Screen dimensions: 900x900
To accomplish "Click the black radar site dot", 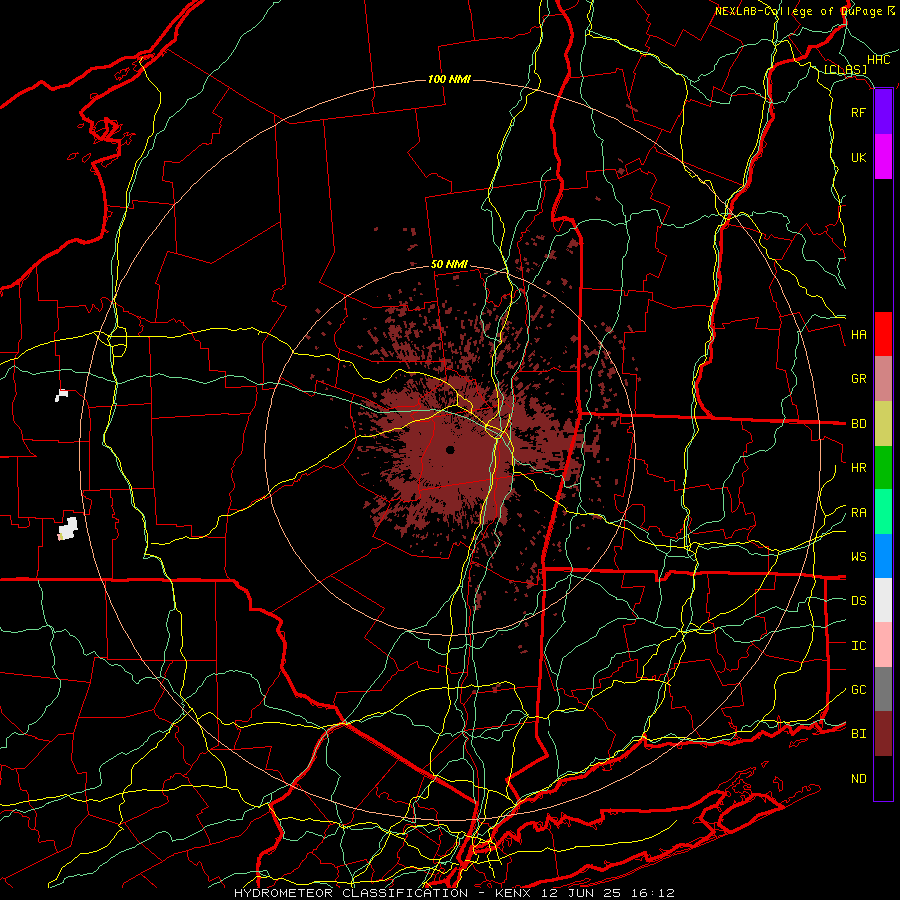I will tap(450, 449).
